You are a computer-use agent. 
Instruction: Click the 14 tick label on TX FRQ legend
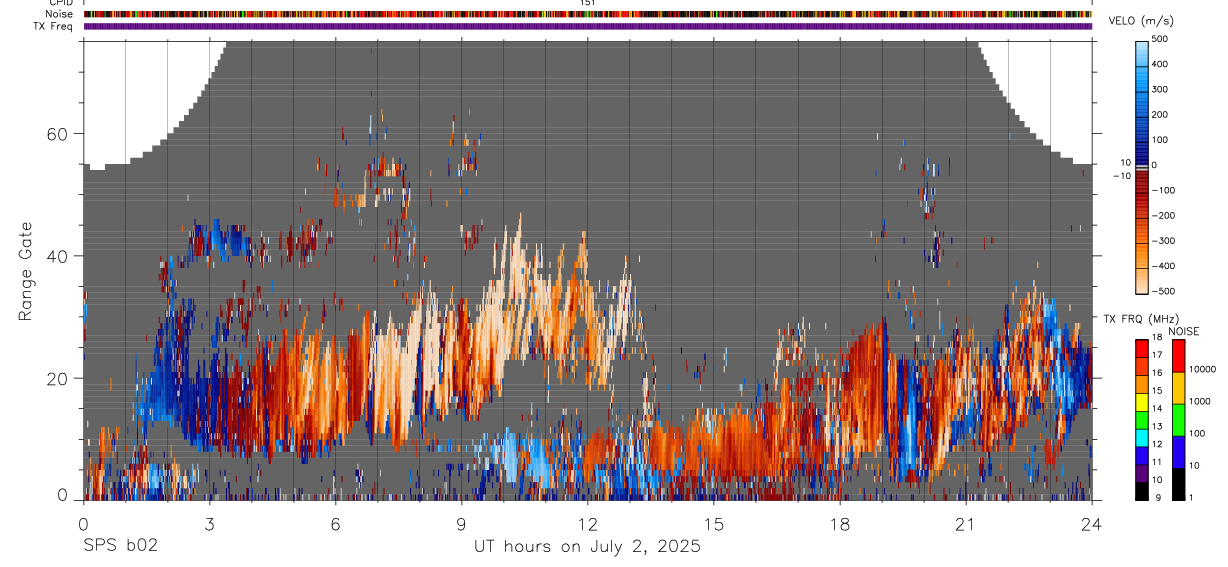click(1158, 409)
